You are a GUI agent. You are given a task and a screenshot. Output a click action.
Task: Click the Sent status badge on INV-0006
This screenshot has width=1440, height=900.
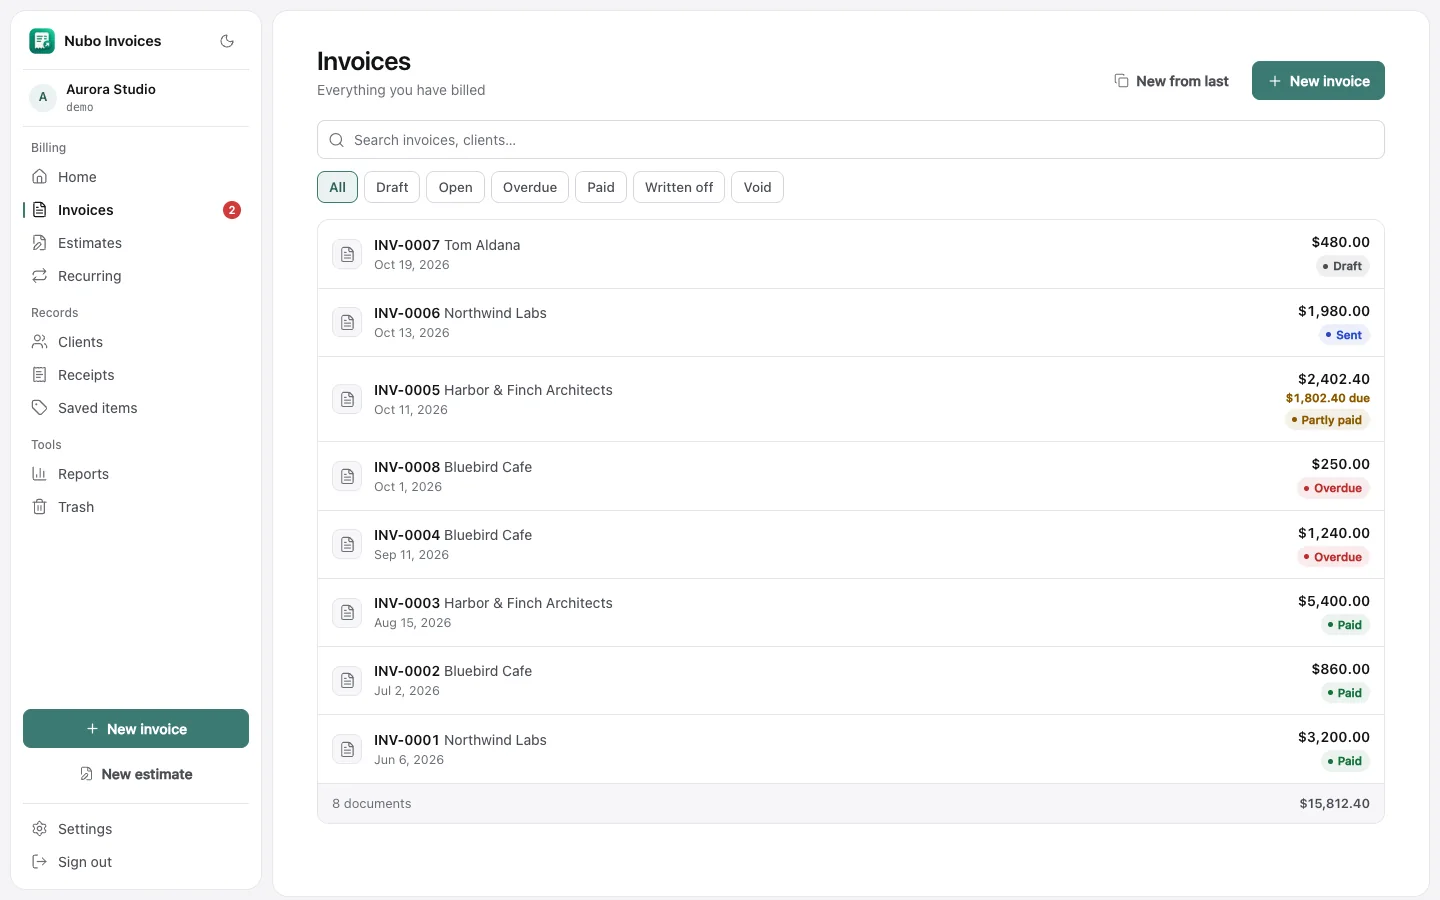click(x=1343, y=335)
